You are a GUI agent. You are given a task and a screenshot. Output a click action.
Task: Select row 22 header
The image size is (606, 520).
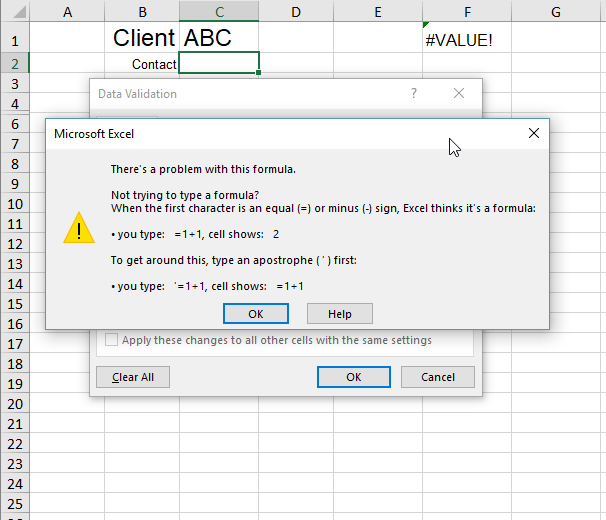15,444
